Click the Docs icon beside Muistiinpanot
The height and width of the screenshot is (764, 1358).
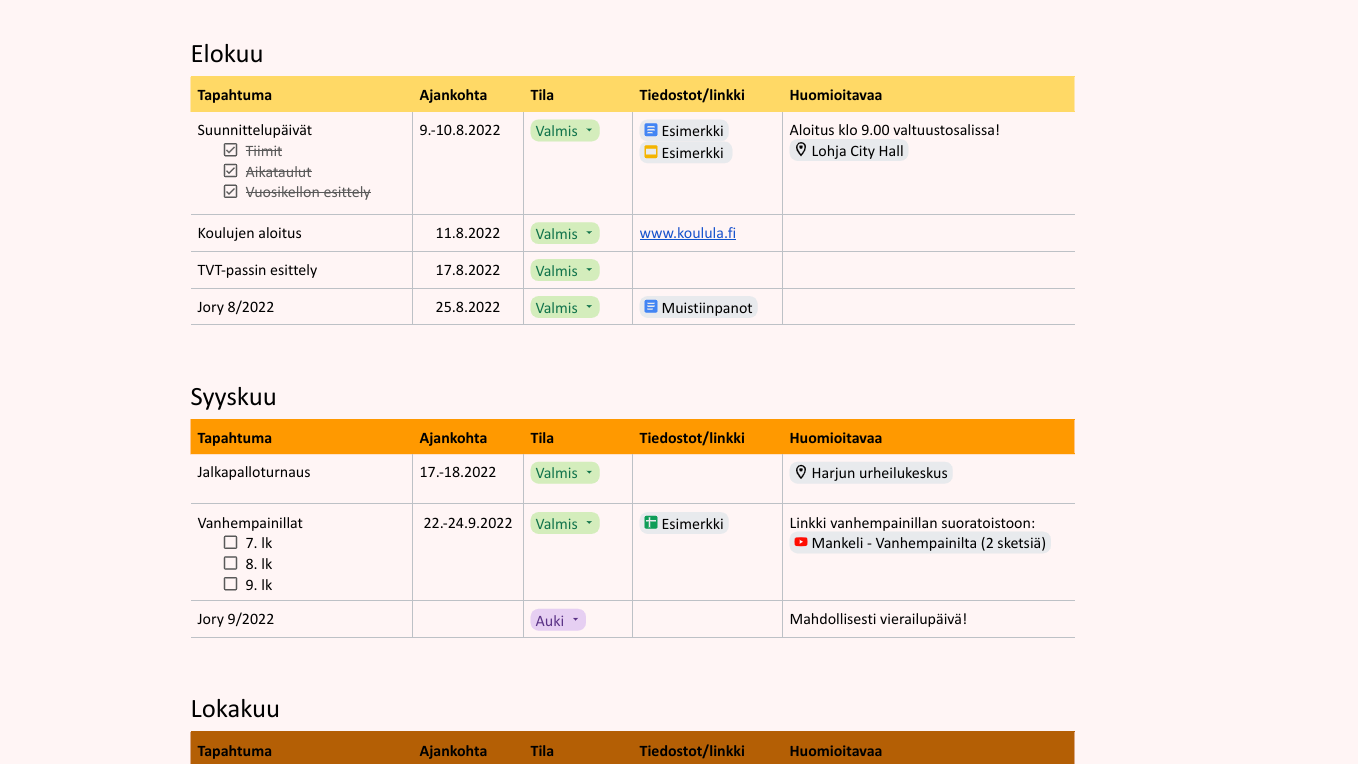[x=651, y=307]
